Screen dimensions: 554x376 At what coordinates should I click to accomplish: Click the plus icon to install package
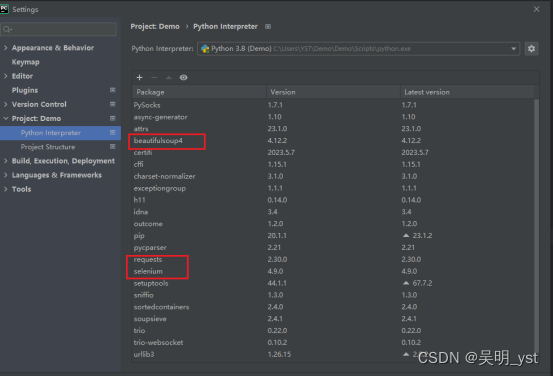(x=140, y=77)
